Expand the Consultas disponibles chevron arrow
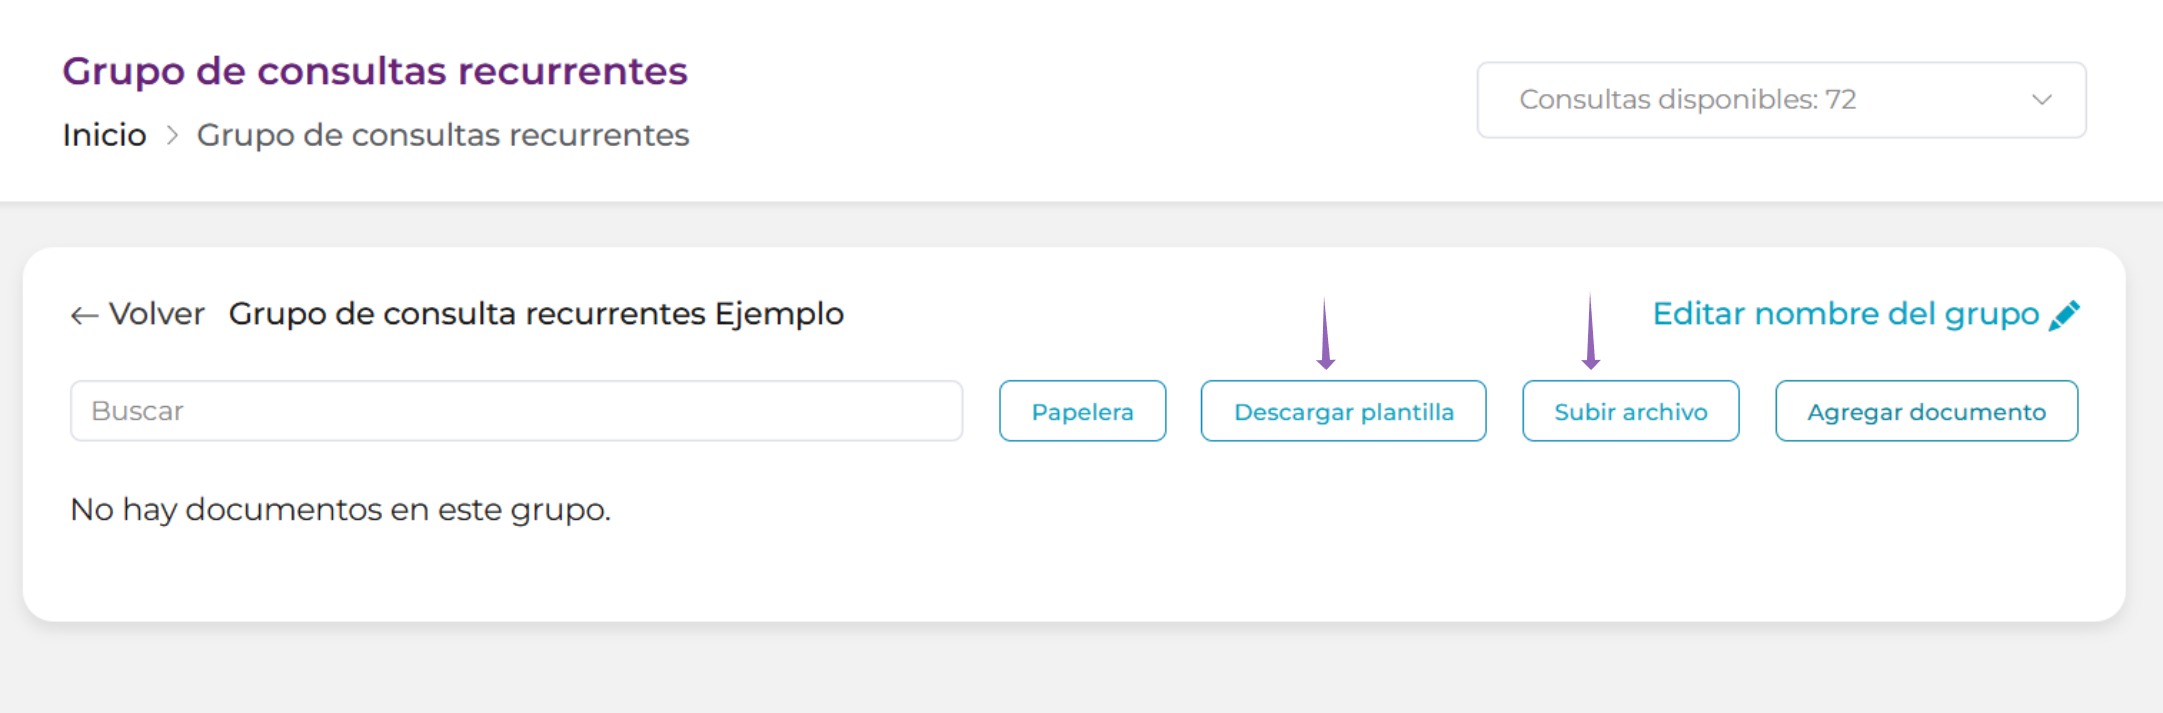 (x=2042, y=100)
